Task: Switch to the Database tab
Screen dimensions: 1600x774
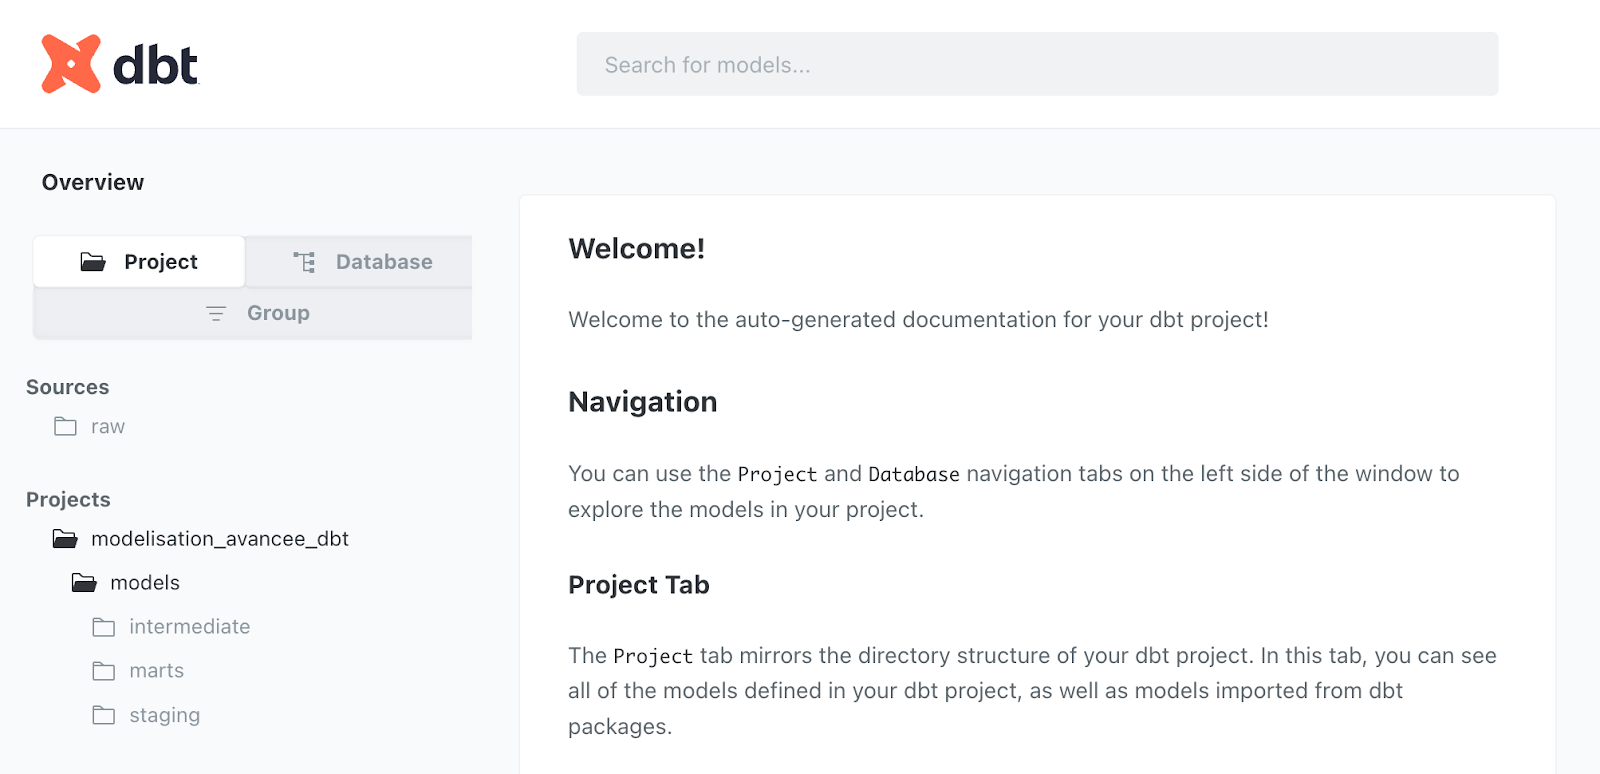Action: coord(360,262)
